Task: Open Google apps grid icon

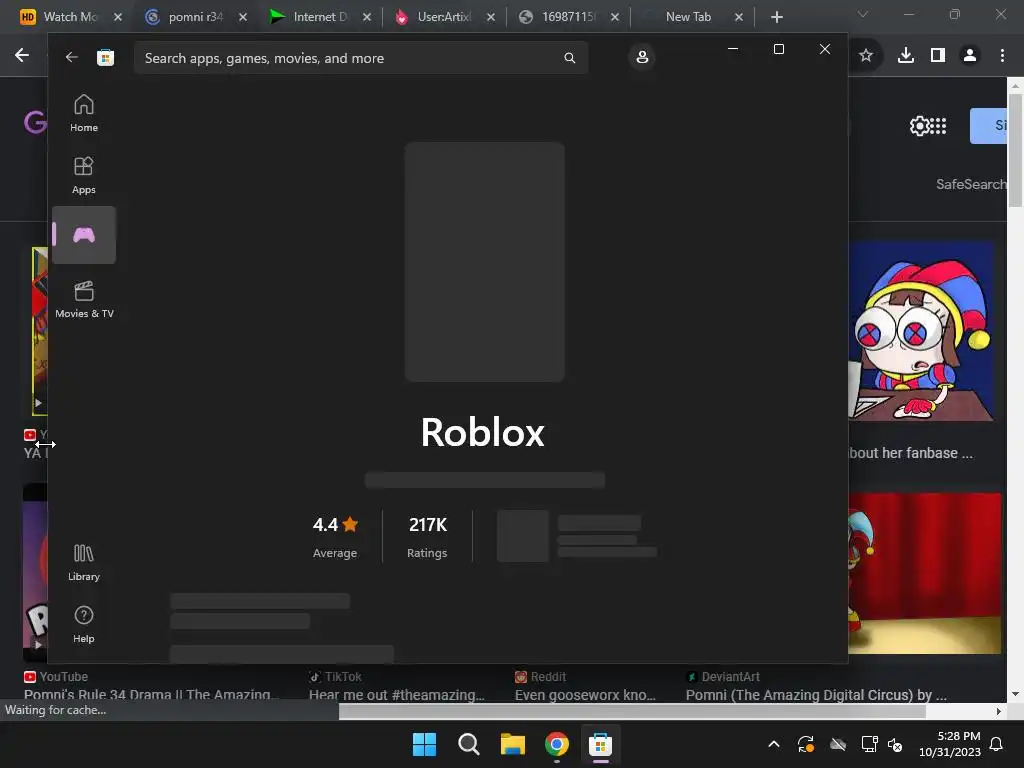Action: pyautogui.click(x=938, y=125)
